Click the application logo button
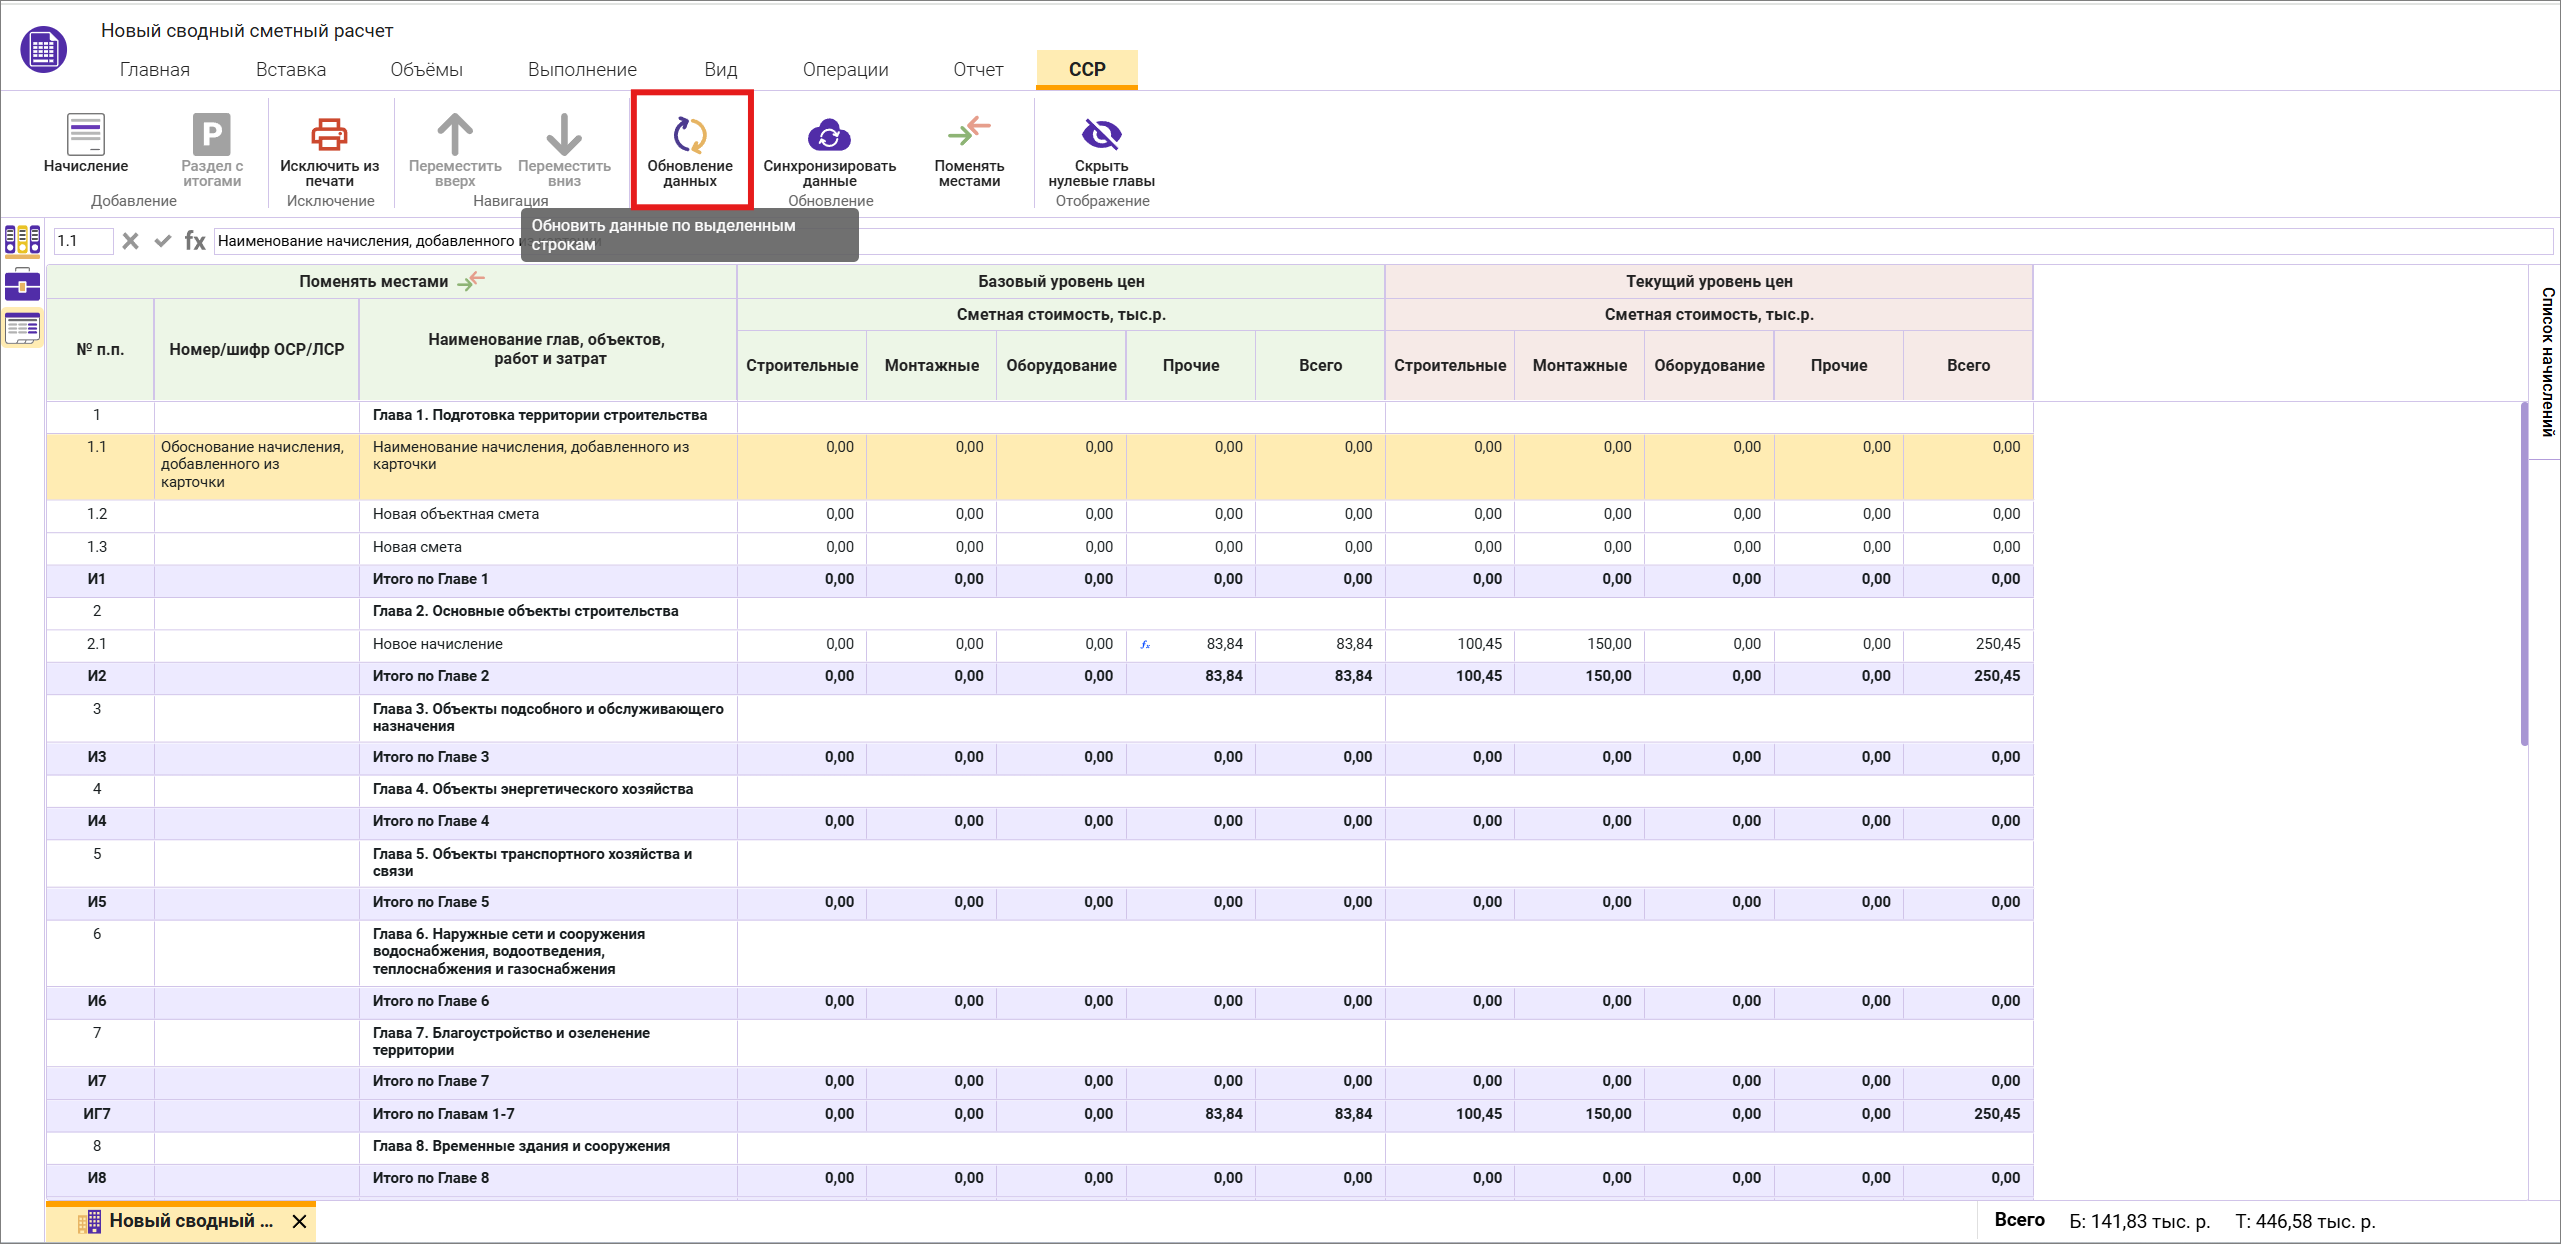 click(x=43, y=48)
